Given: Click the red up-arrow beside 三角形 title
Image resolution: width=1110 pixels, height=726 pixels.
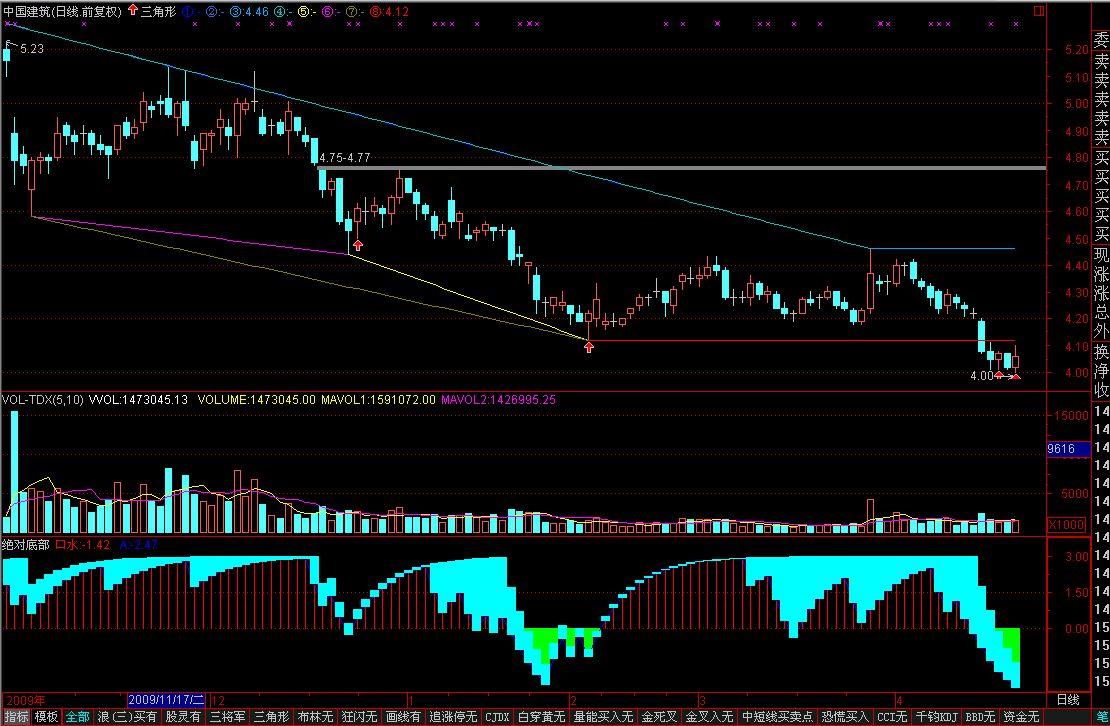Looking at the screenshot, I should [132, 11].
